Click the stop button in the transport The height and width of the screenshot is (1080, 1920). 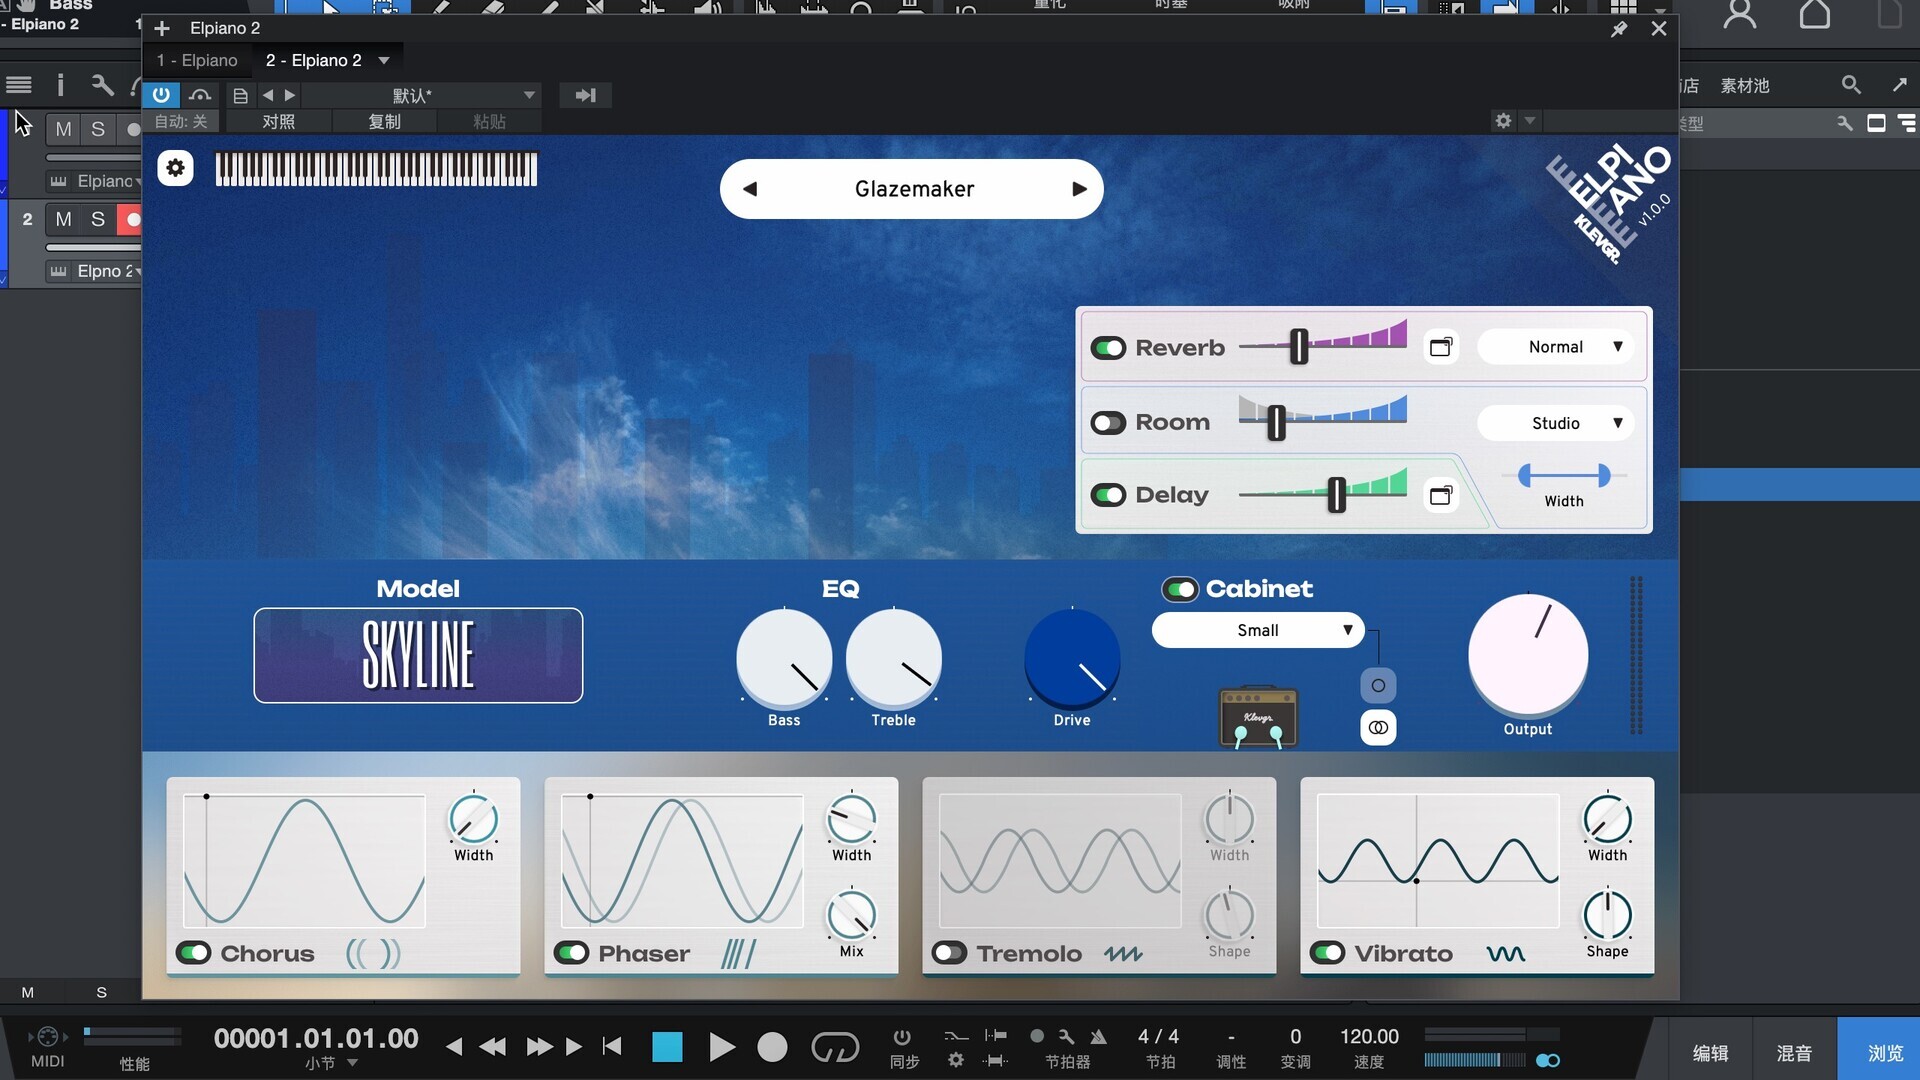pos(667,1047)
